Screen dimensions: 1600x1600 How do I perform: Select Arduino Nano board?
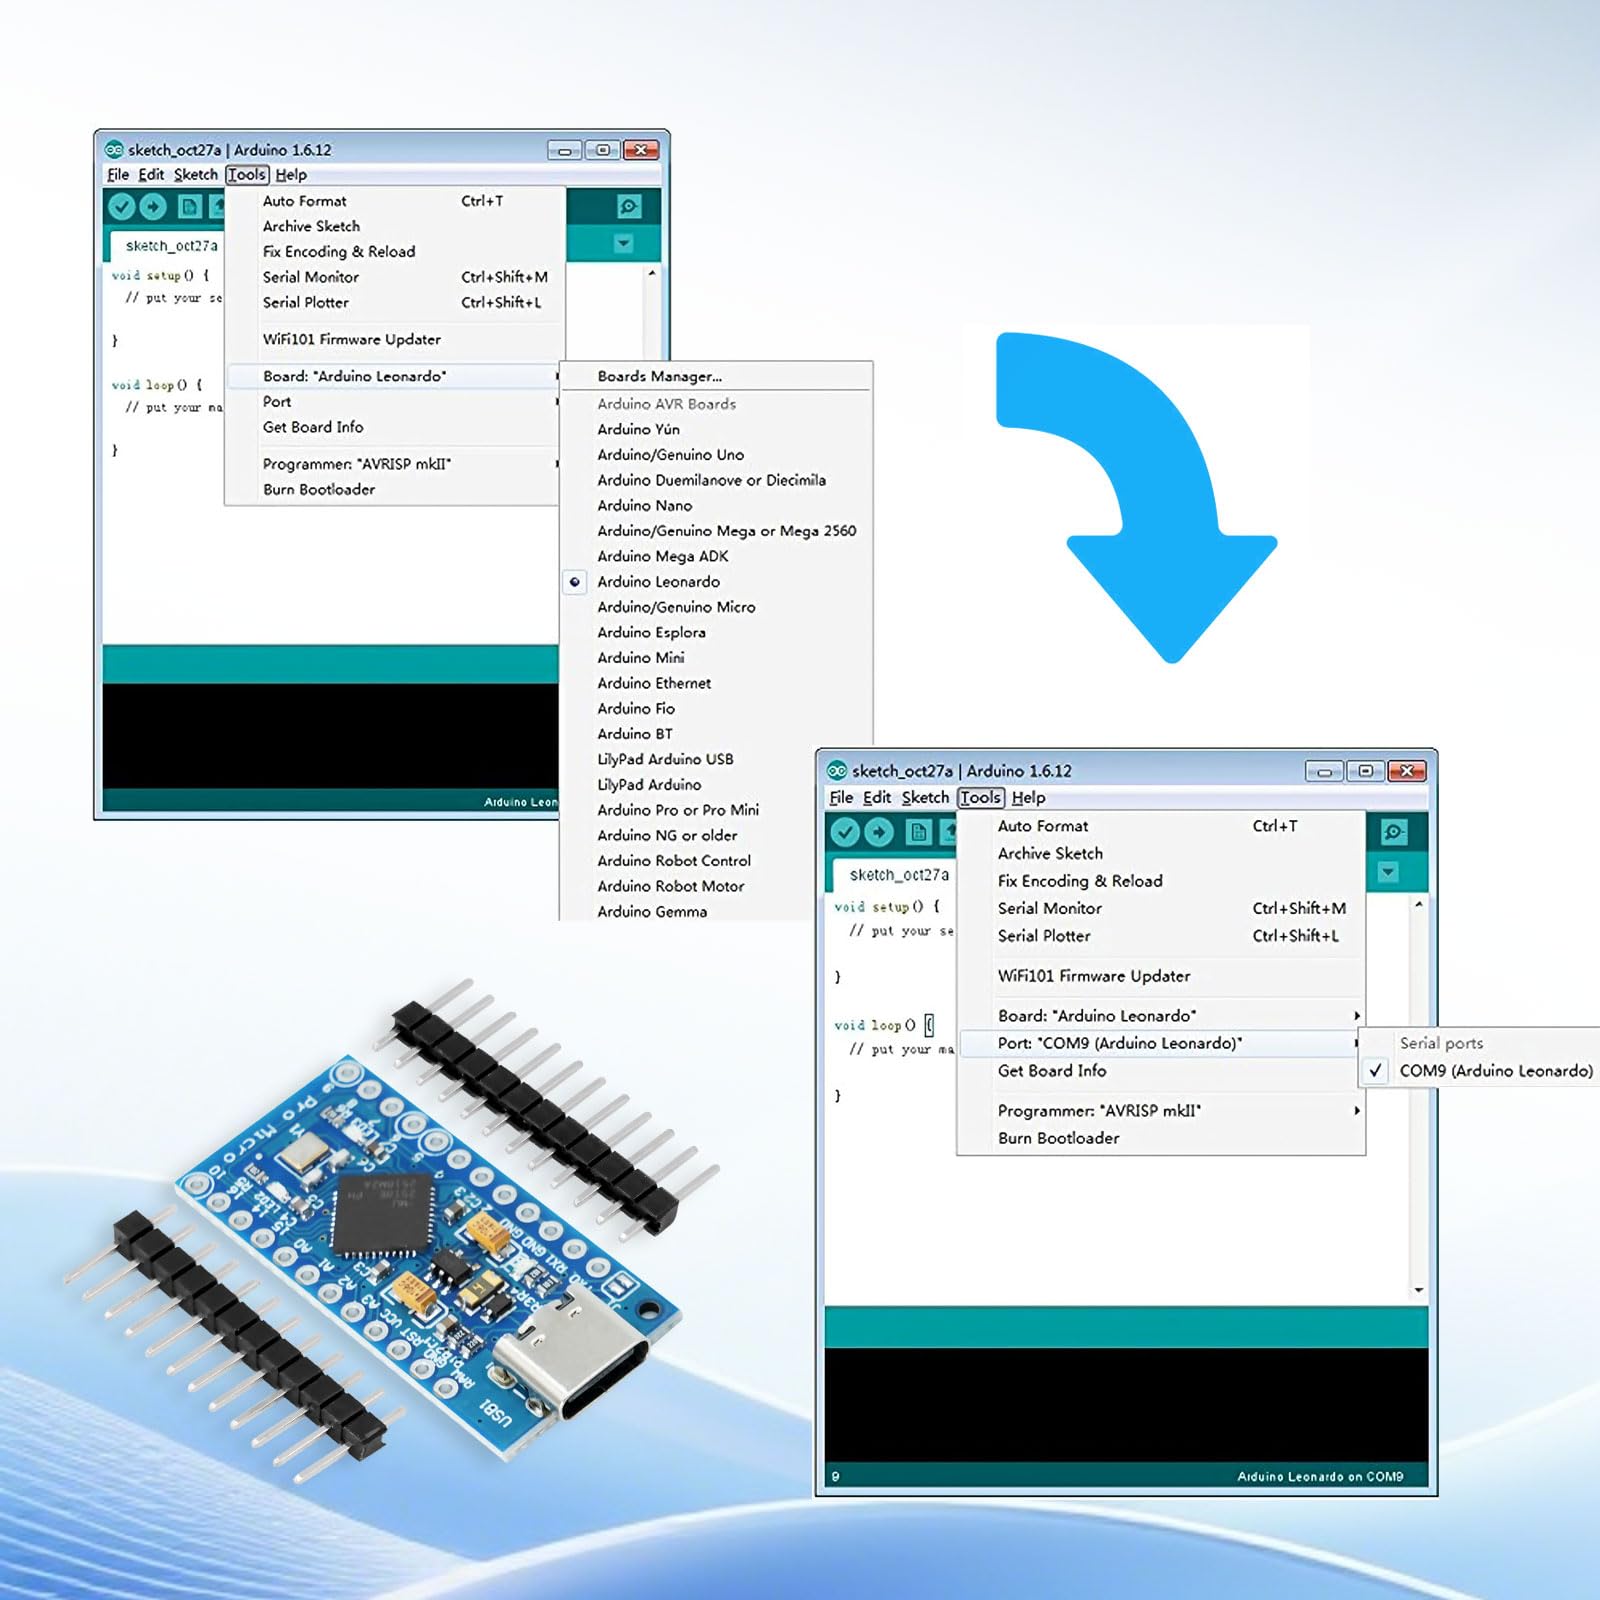click(716, 506)
